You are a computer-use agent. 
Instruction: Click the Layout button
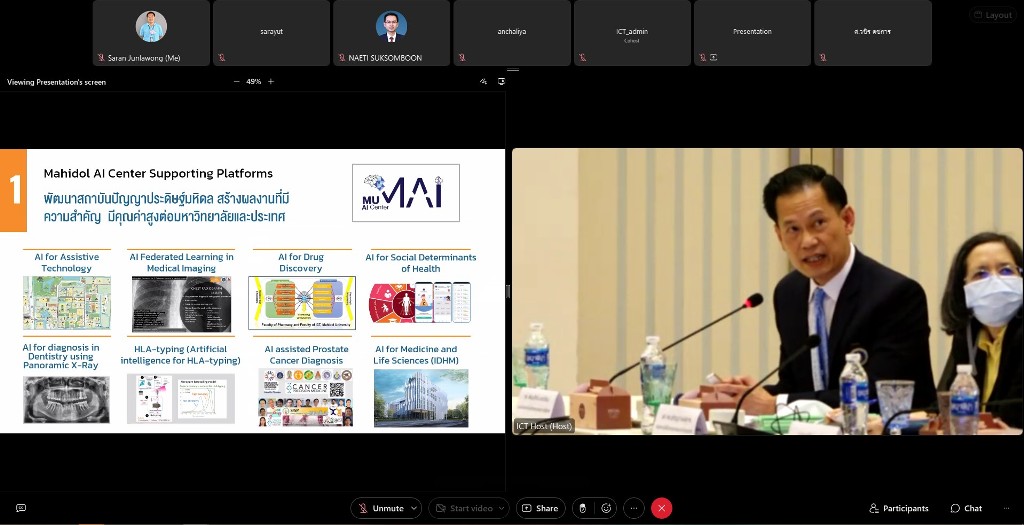coord(991,15)
